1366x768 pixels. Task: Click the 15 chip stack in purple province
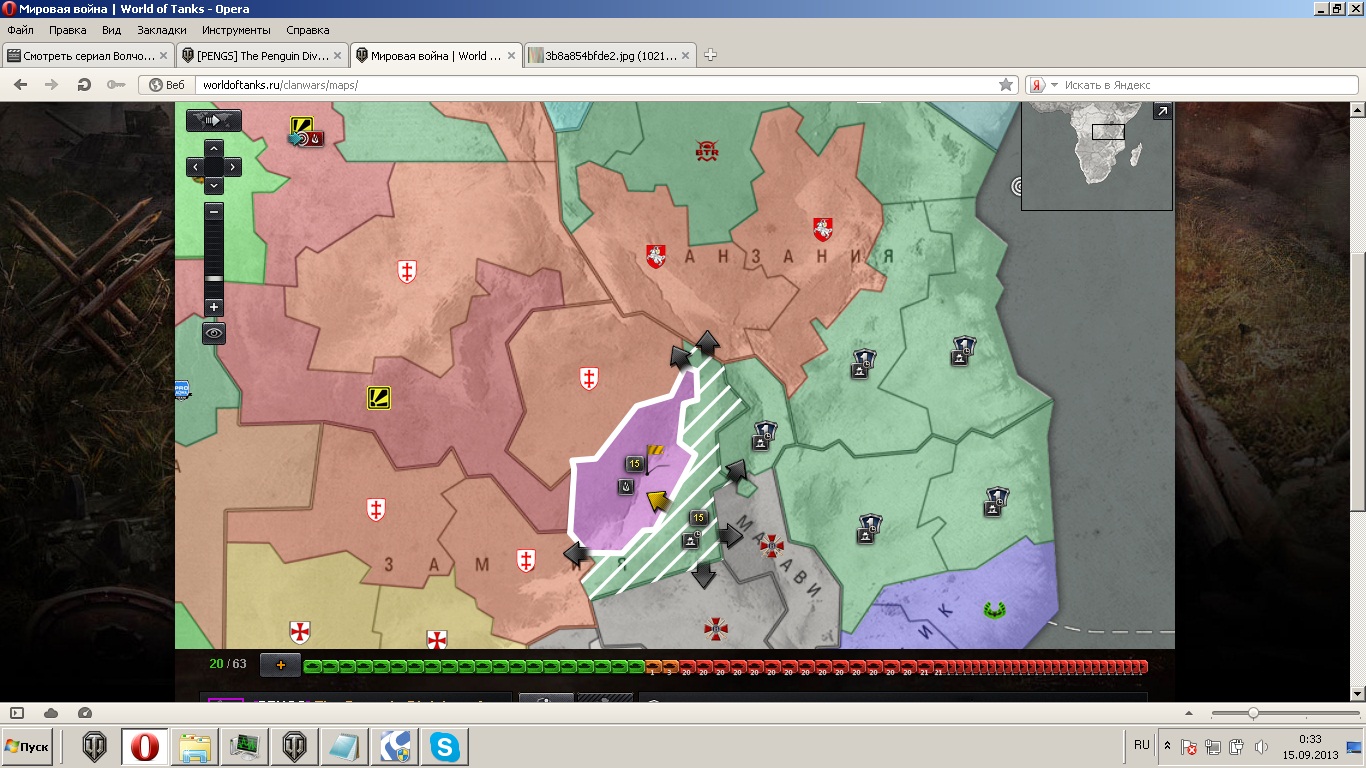tap(634, 464)
